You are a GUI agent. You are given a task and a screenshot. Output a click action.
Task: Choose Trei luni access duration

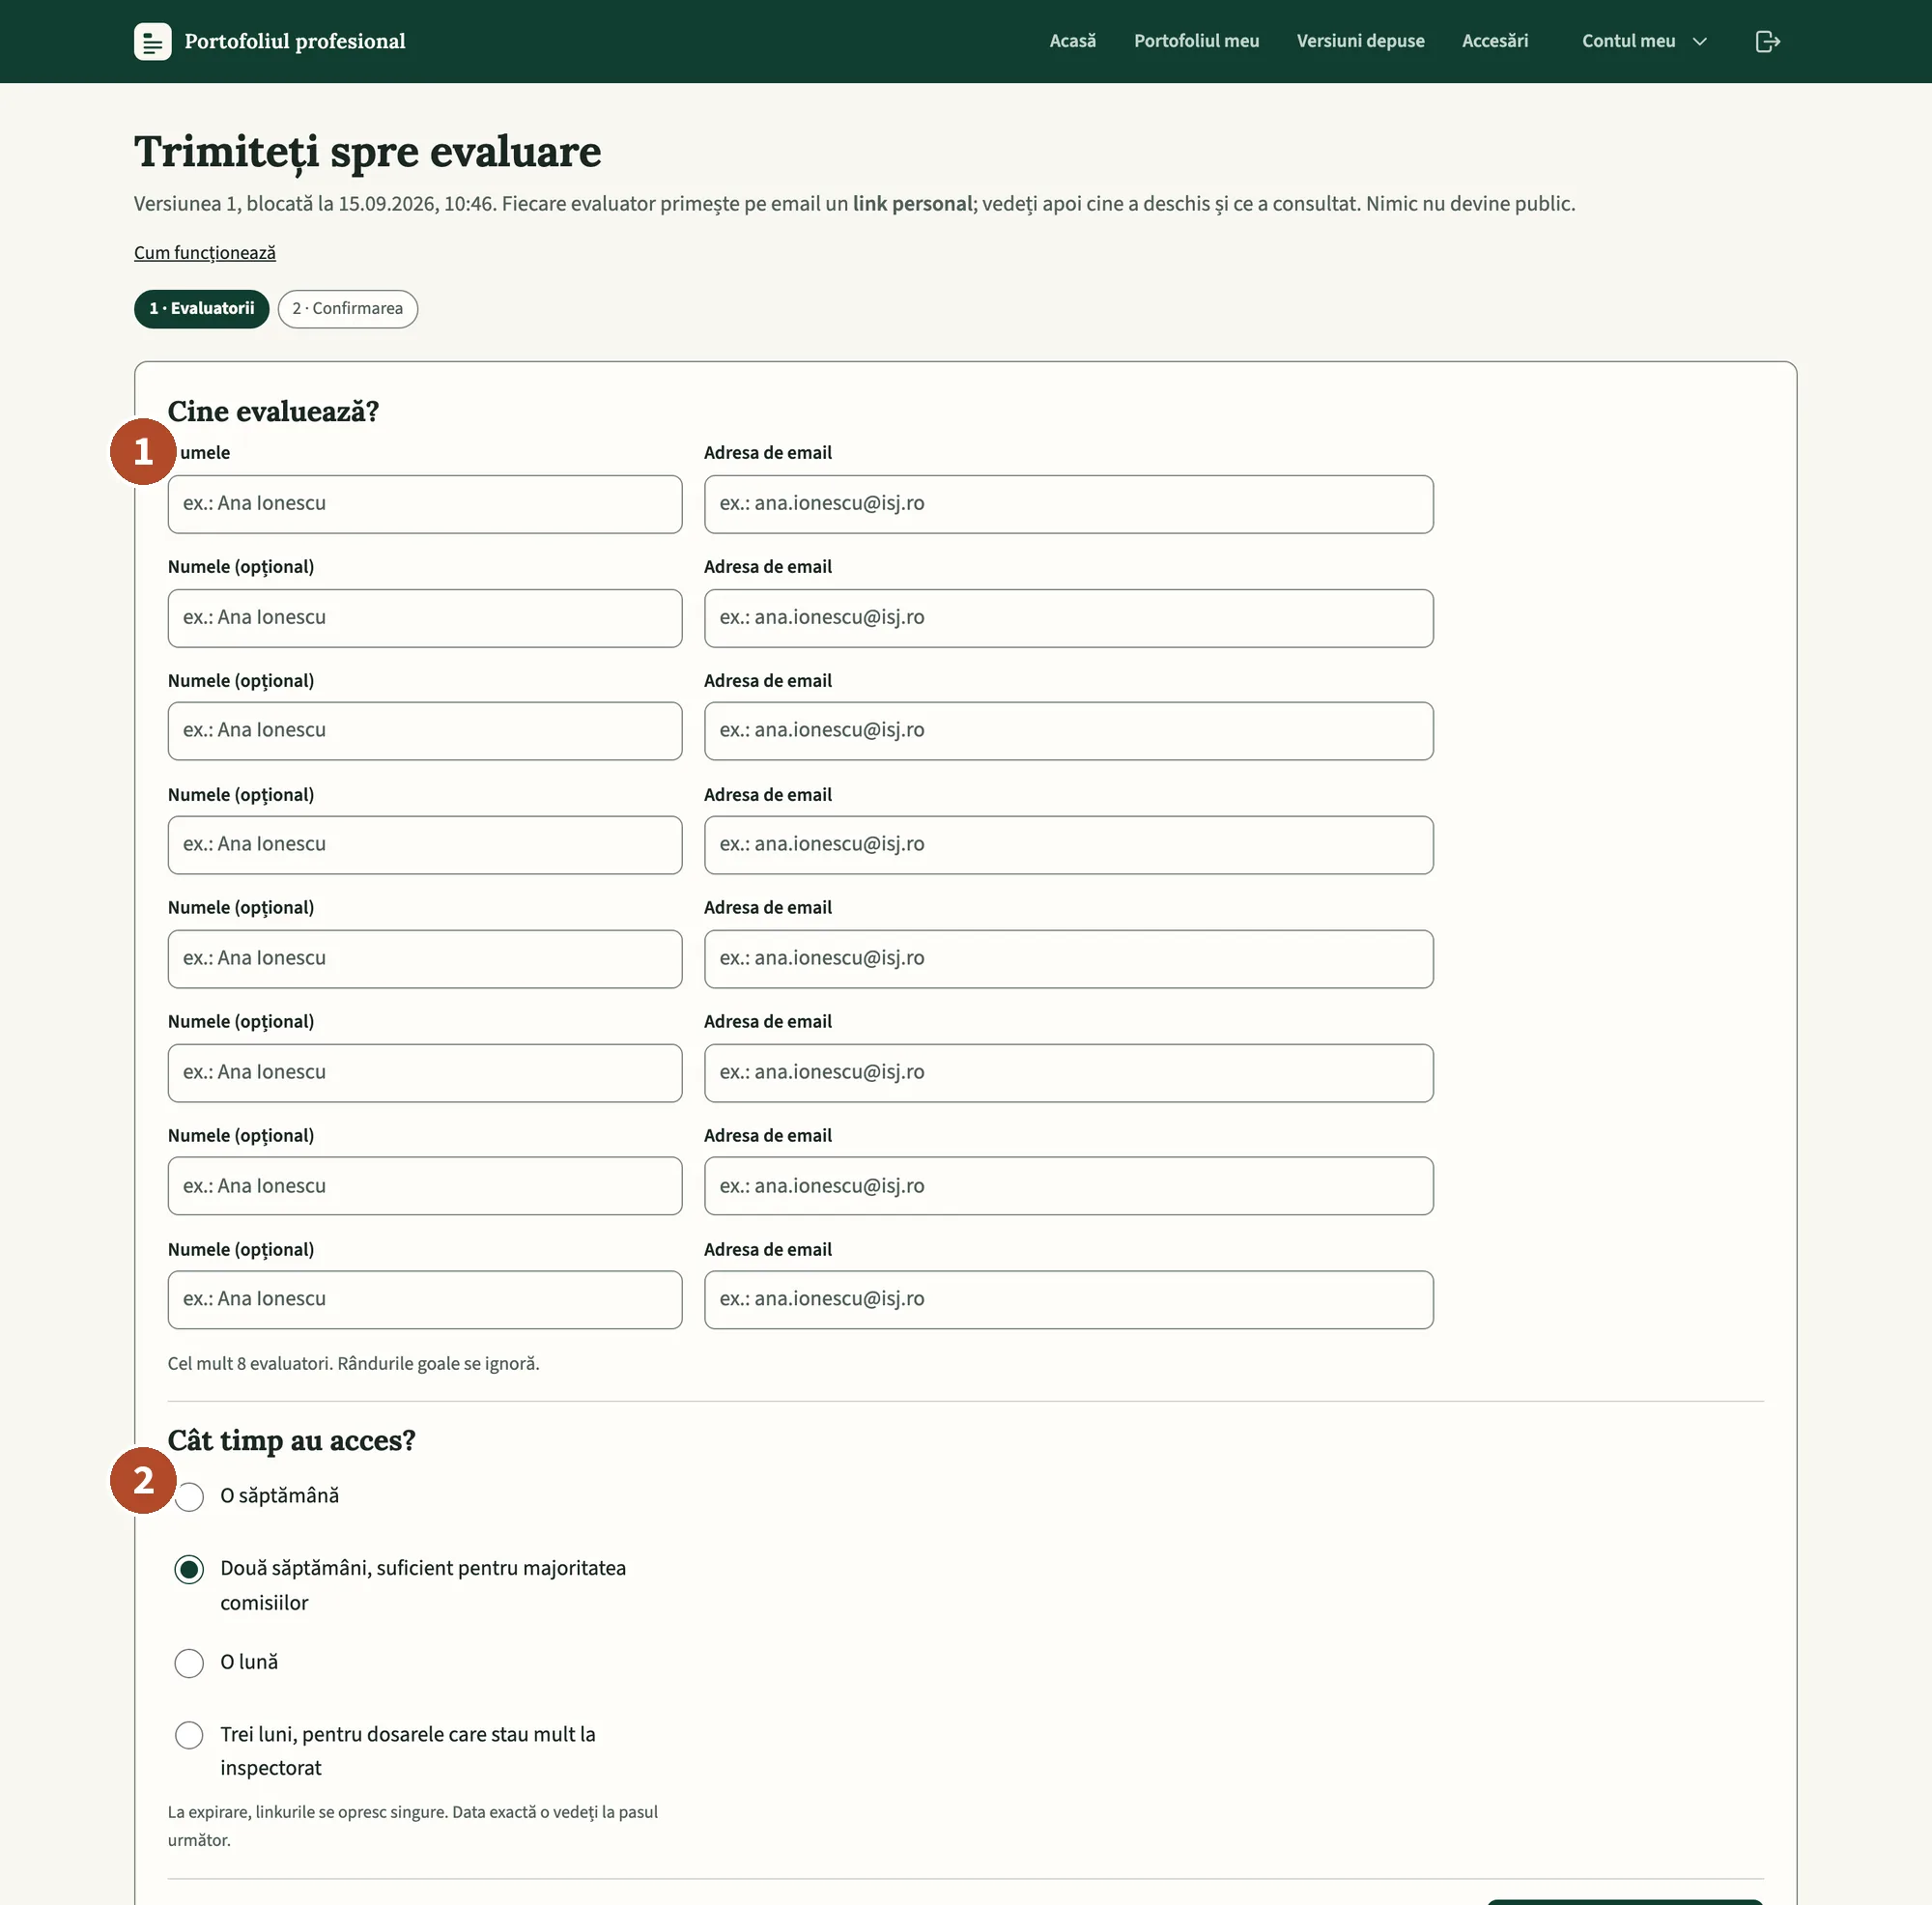click(189, 1735)
